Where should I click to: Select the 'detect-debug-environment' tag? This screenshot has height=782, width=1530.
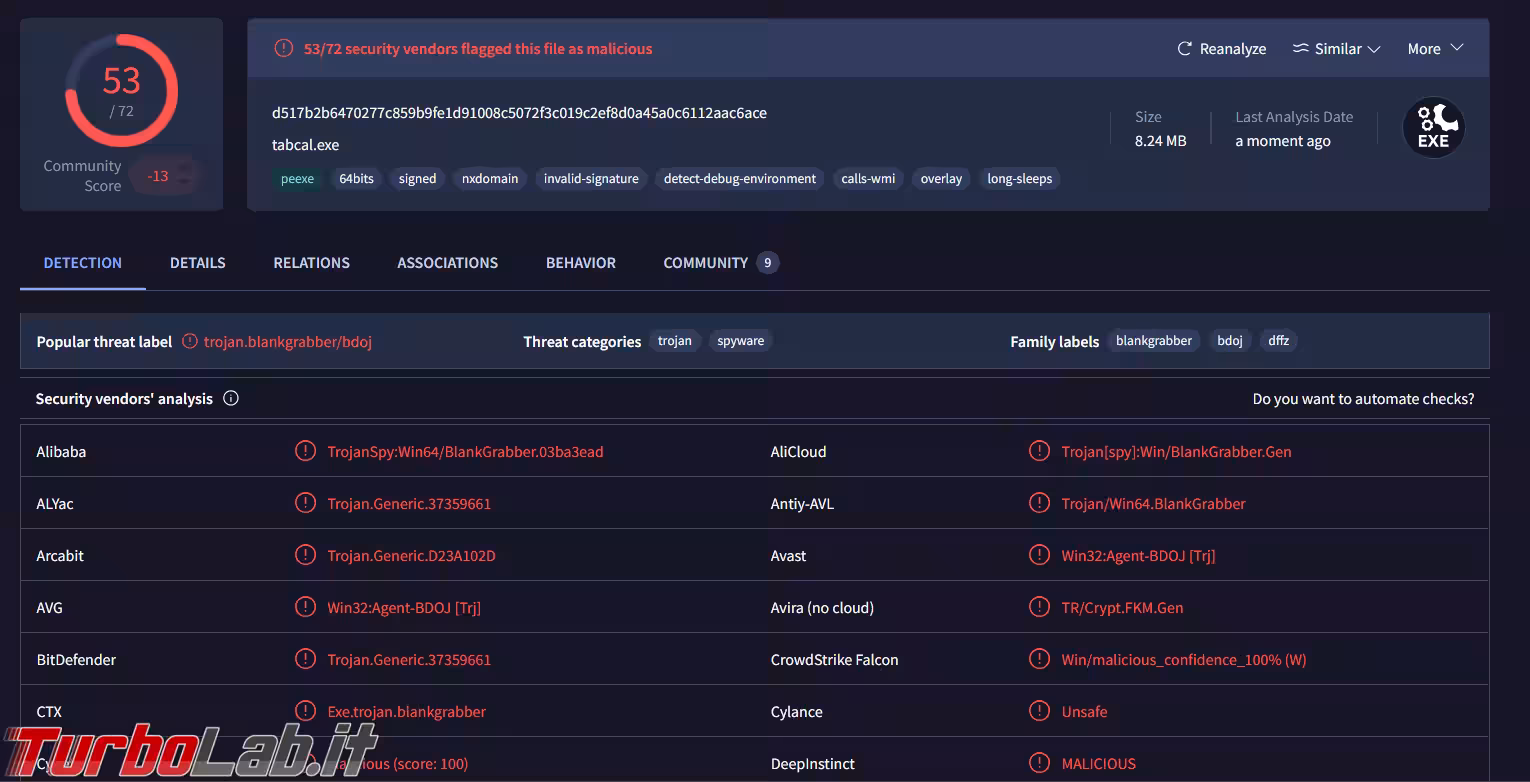coord(740,179)
